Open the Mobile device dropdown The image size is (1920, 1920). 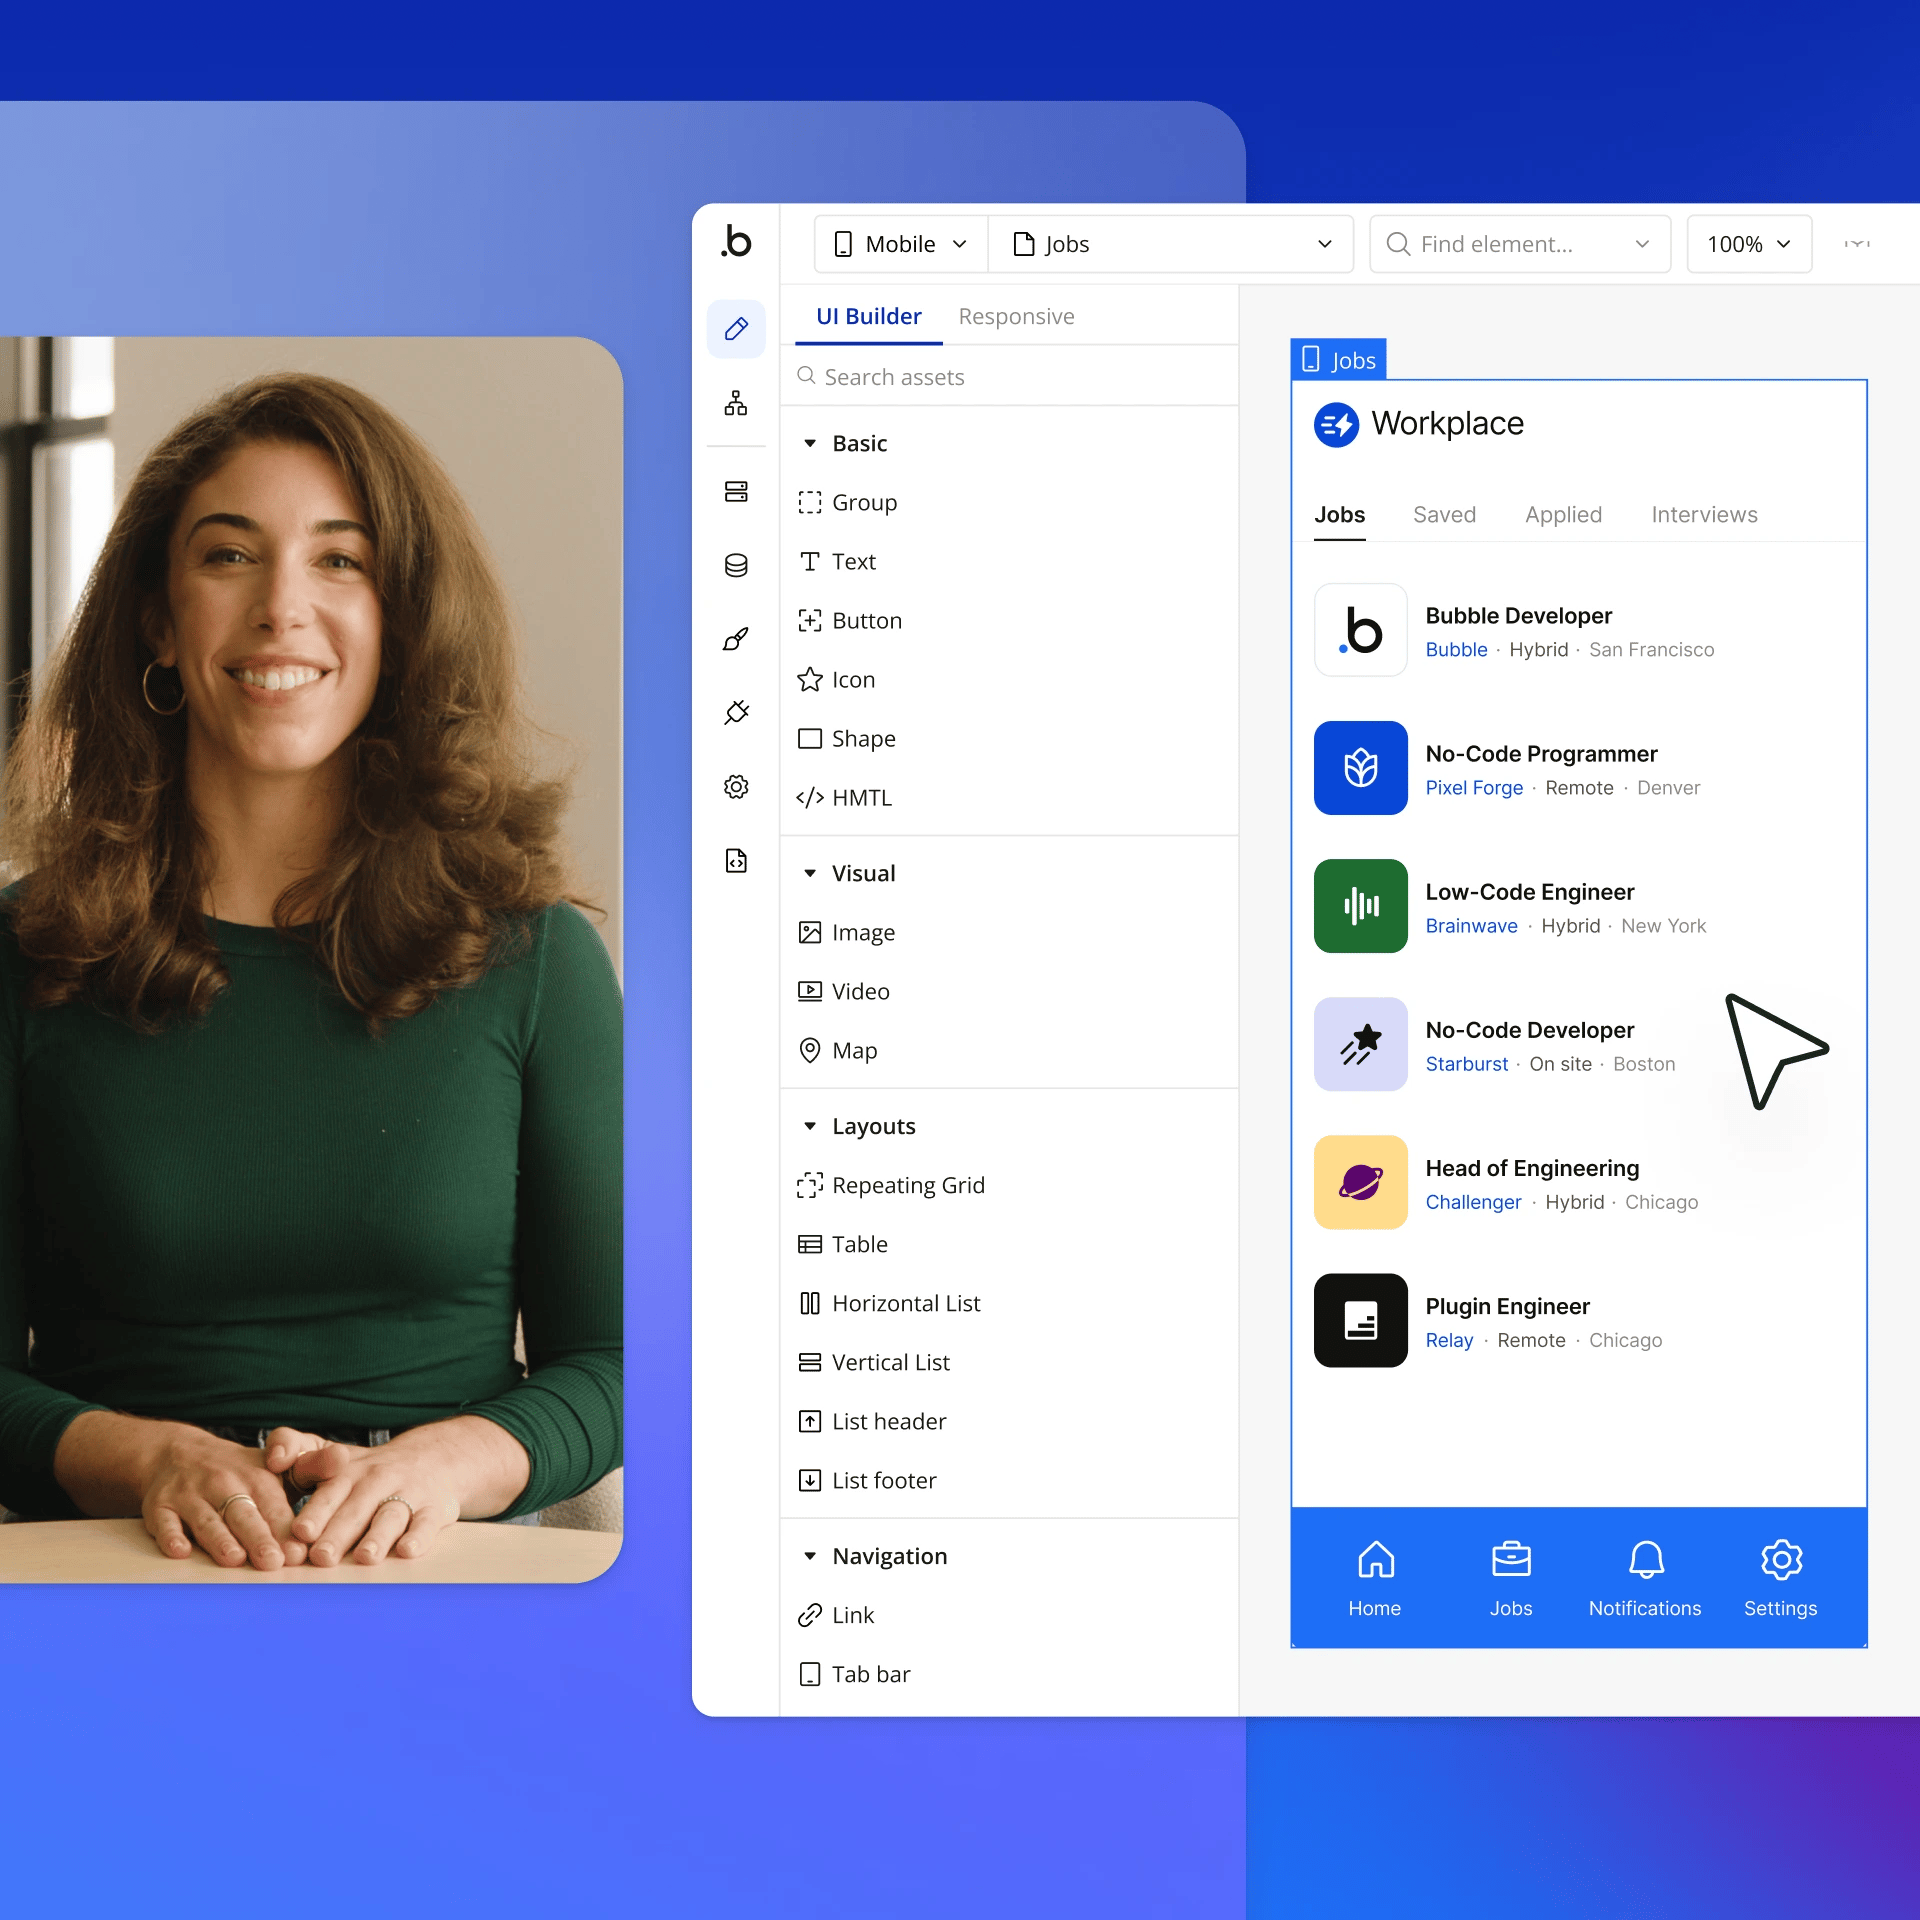(901, 244)
